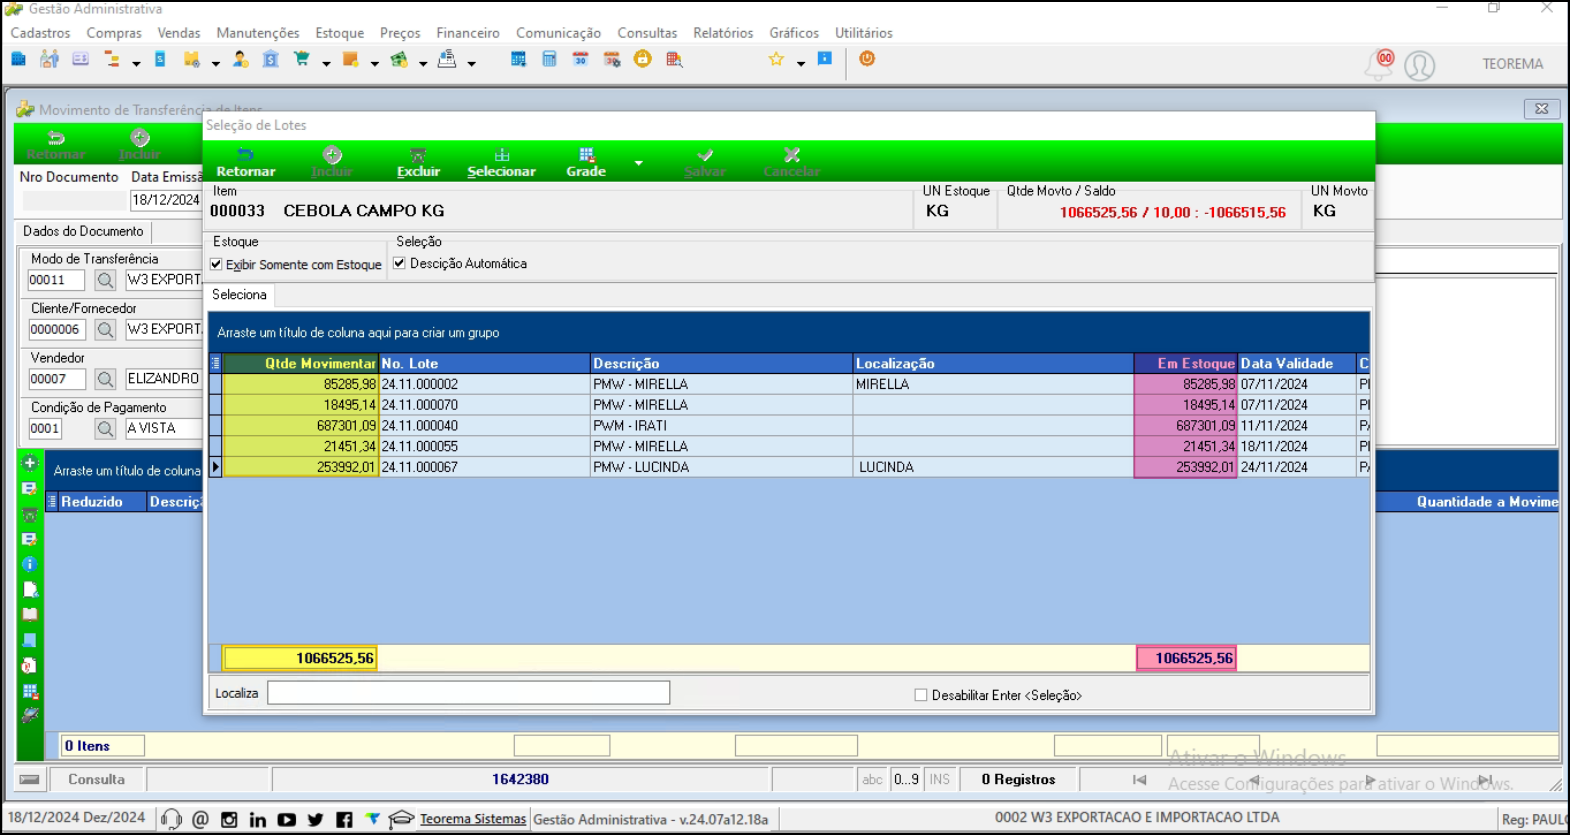This screenshot has height=835, width=1570.
Task: Click green plus icon in left sidebar
Action: click(30, 464)
